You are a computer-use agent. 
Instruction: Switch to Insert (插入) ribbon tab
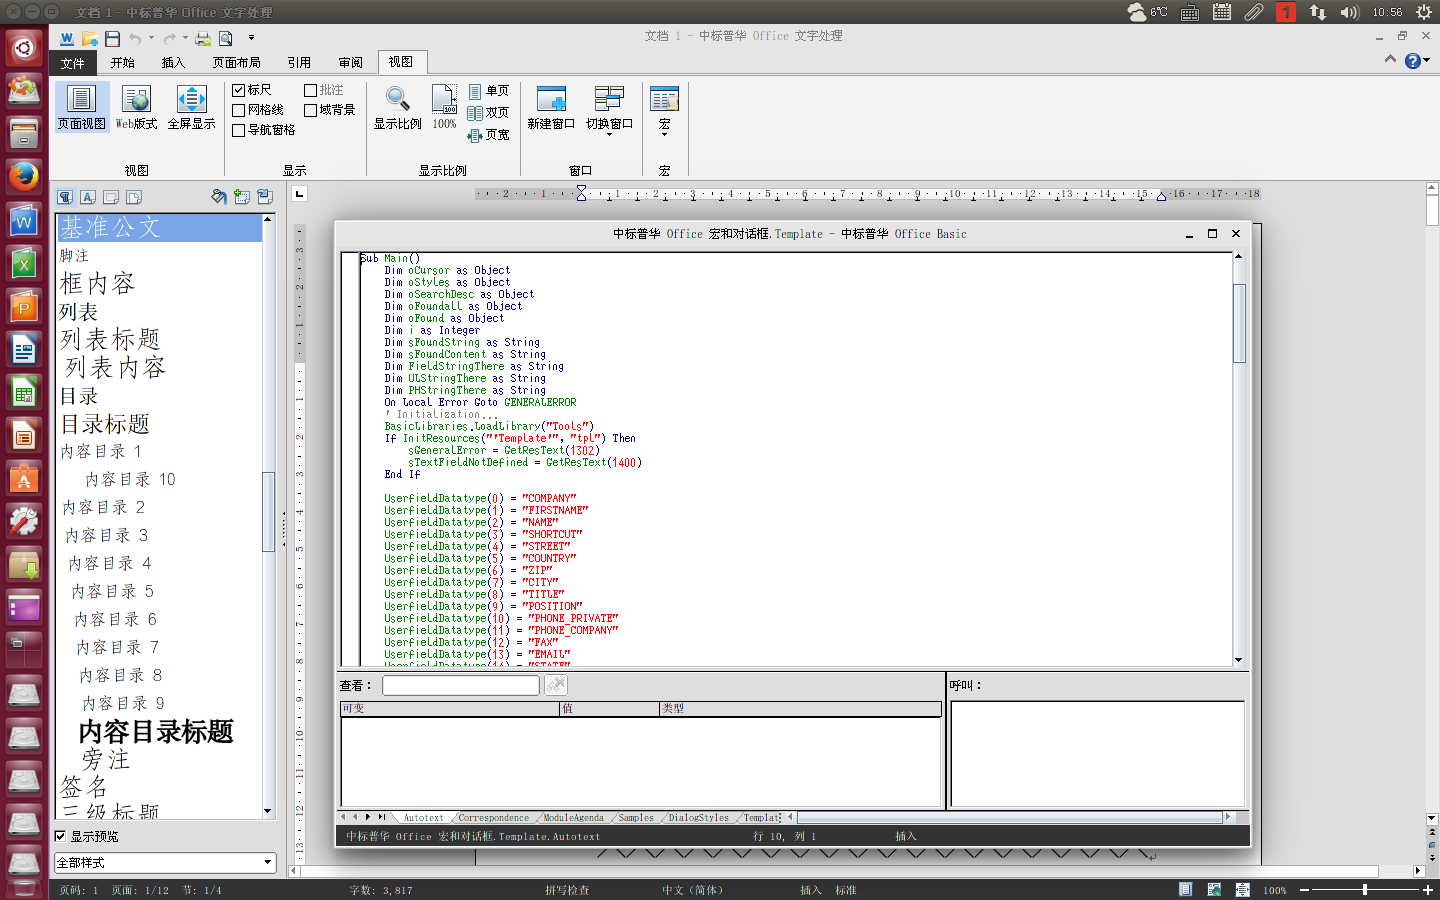[174, 63]
